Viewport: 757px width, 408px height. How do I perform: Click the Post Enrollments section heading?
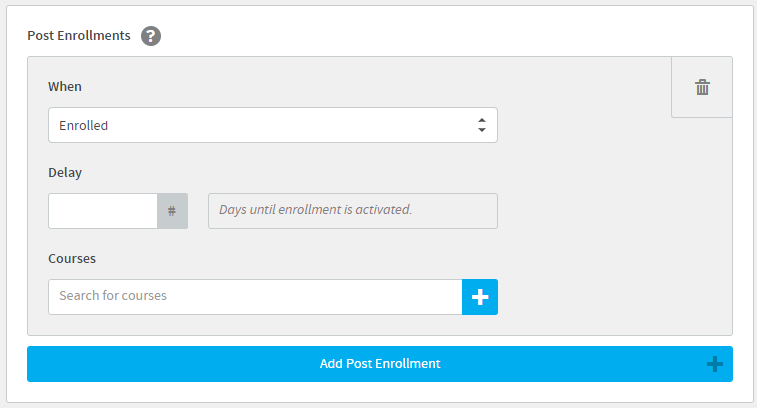[79, 36]
